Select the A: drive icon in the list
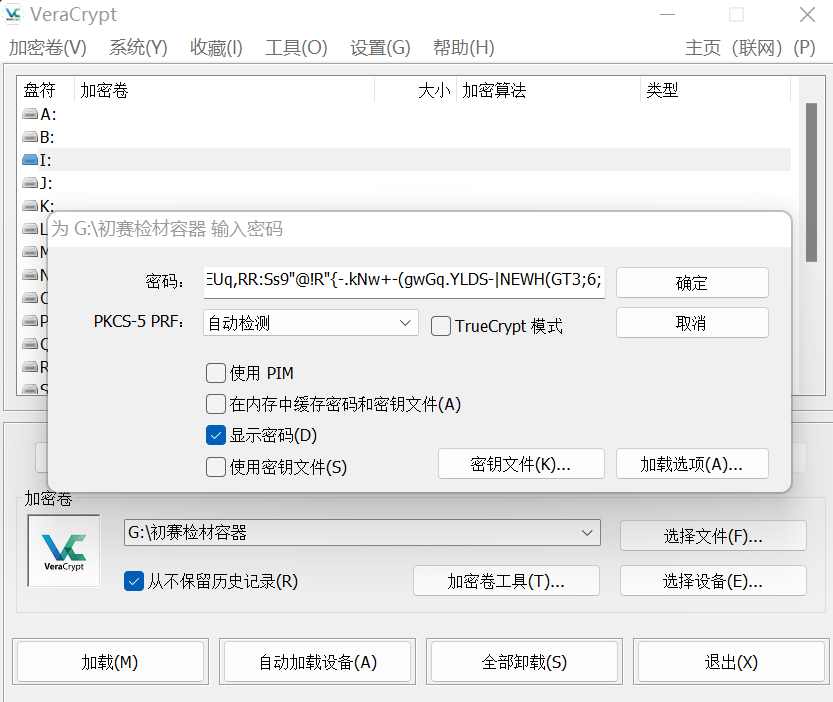The width and height of the screenshot is (833, 702). point(30,114)
